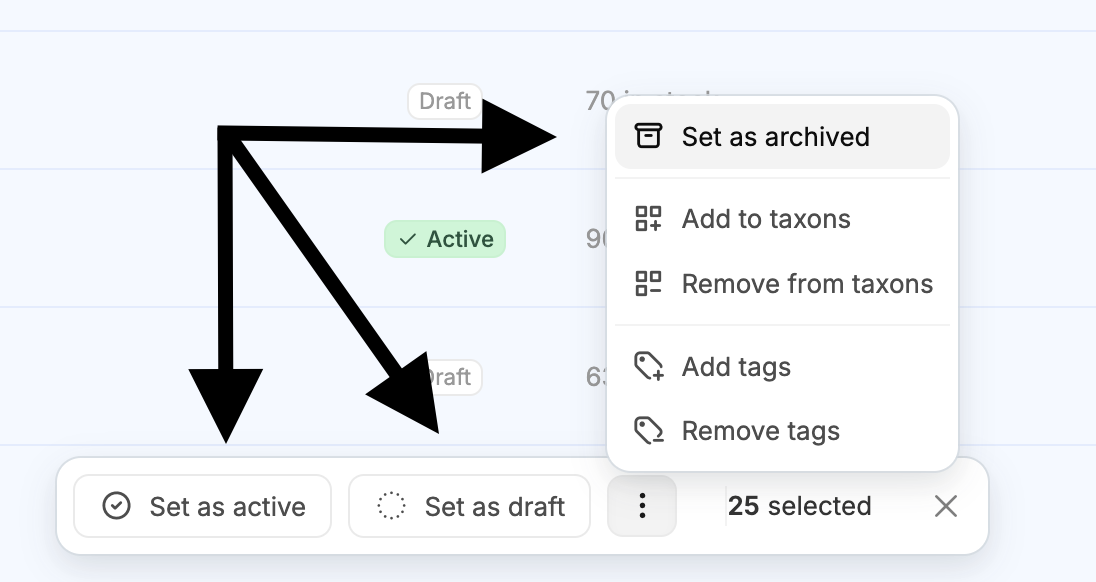Click the green Active status badge

pos(445,239)
